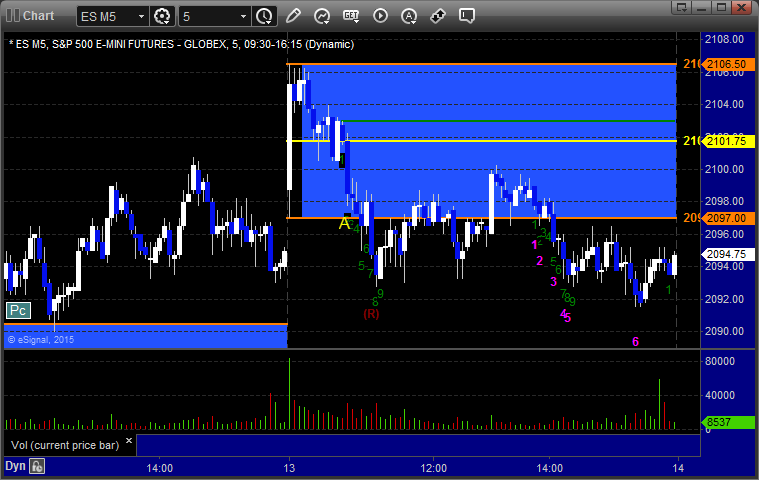Open the ES M5 symbol dropdown

click(141, 16)
